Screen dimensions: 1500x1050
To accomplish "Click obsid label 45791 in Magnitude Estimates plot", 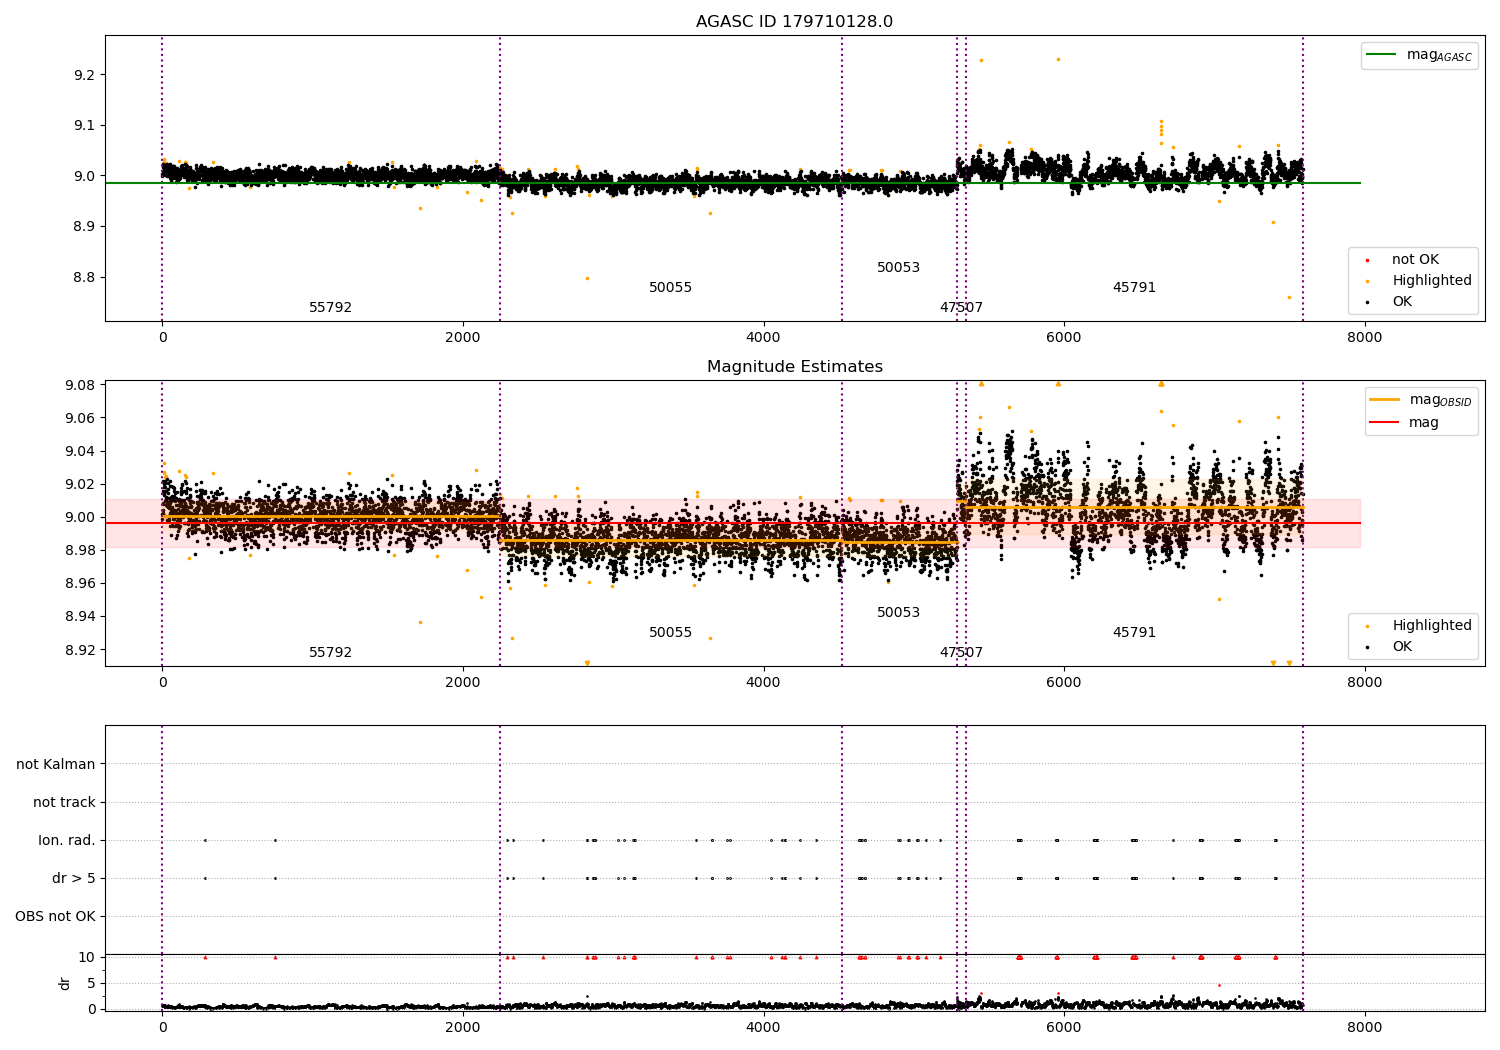I will pyautogui.click(x=1134, y=633).
